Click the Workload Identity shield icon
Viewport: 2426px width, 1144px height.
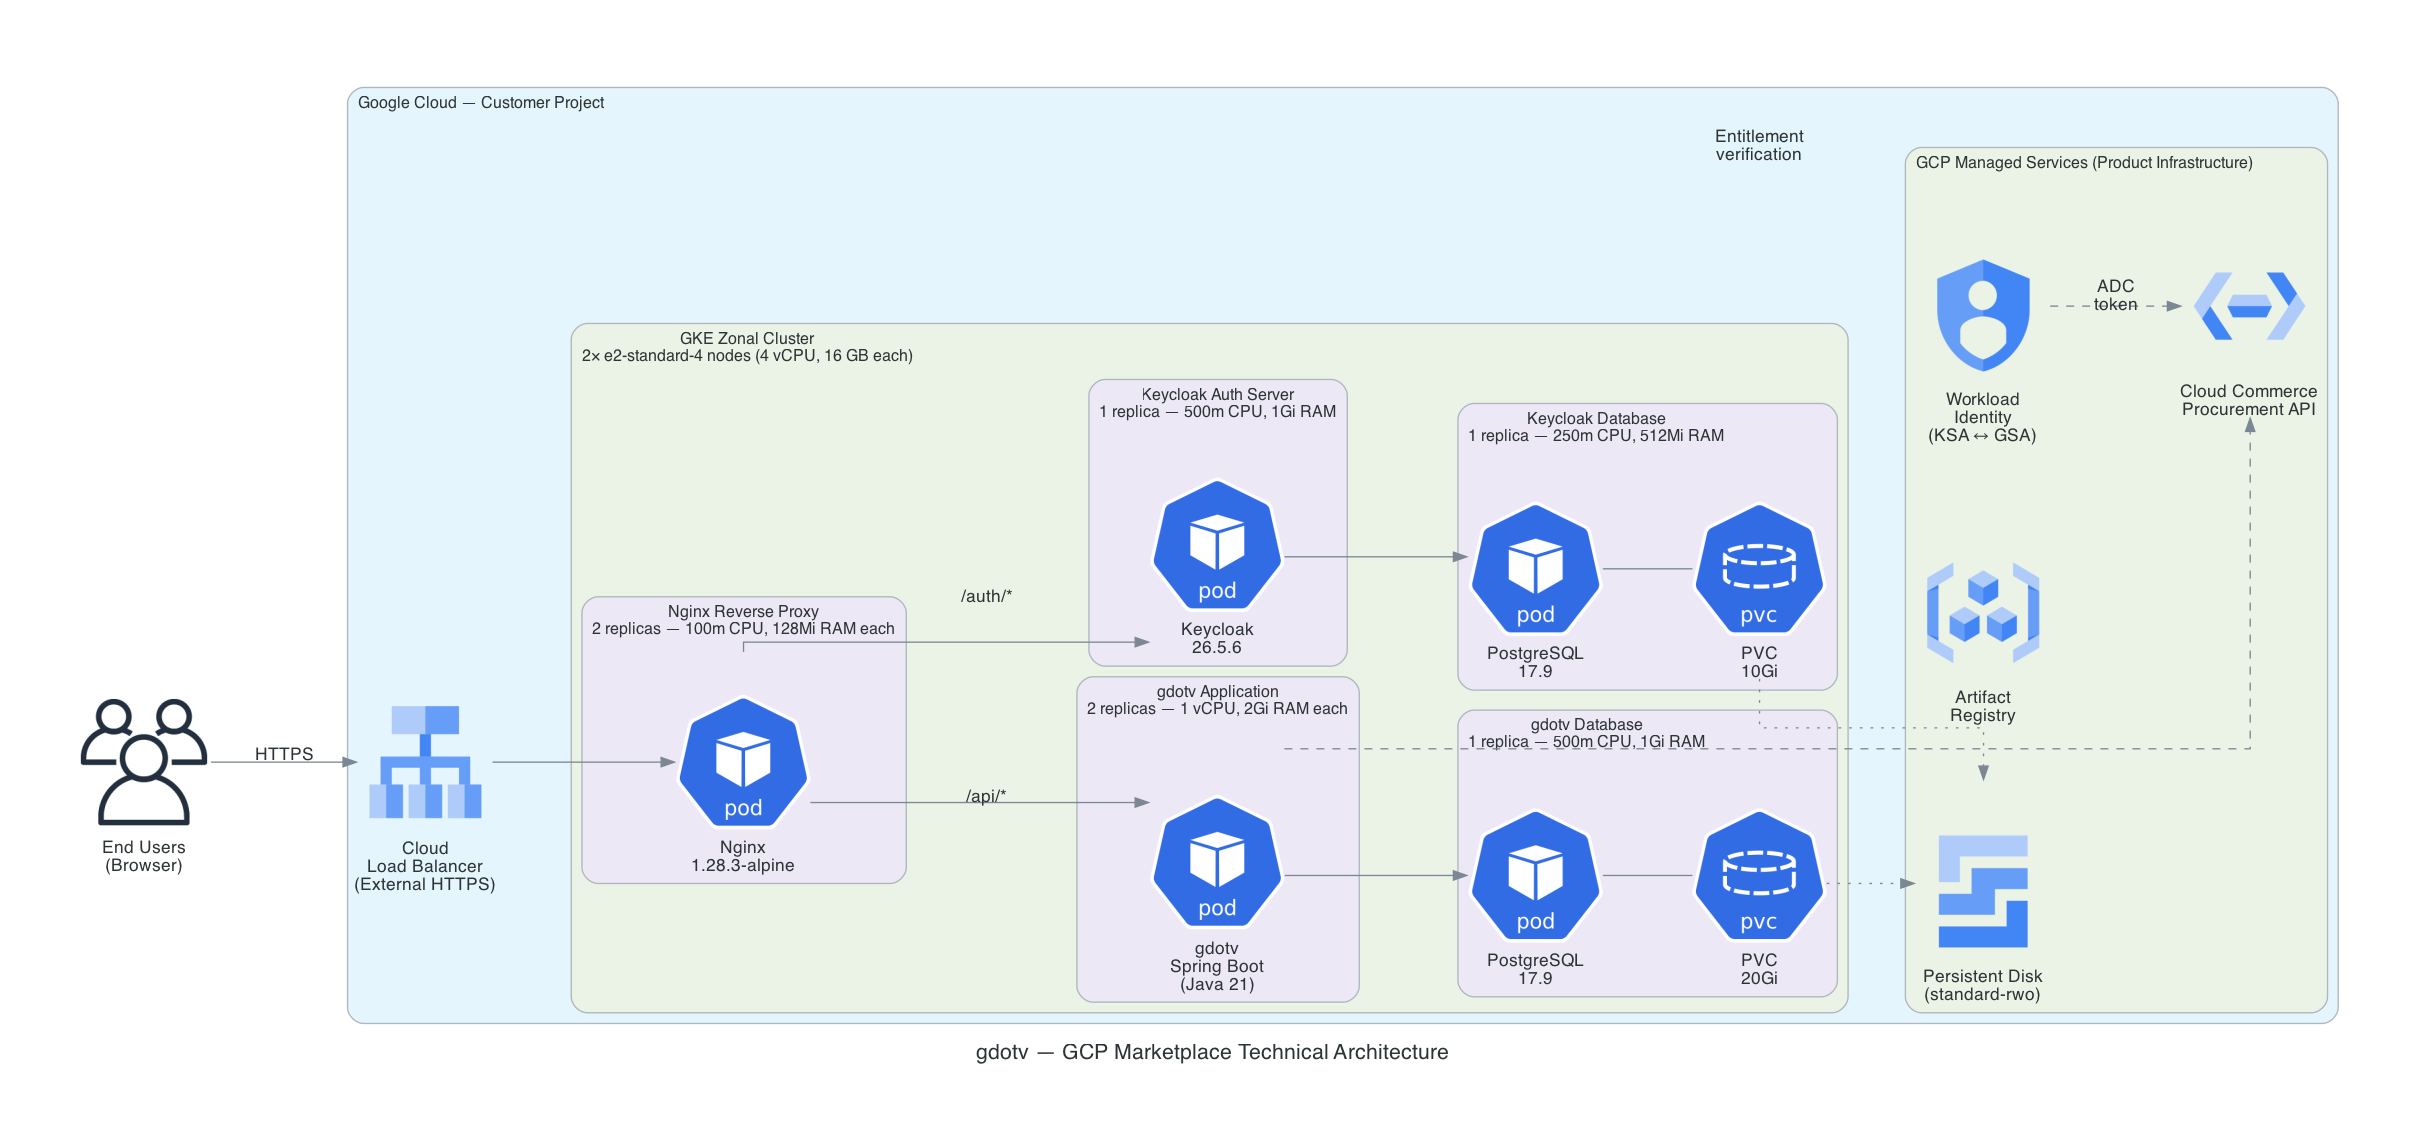click(1982, 310)
